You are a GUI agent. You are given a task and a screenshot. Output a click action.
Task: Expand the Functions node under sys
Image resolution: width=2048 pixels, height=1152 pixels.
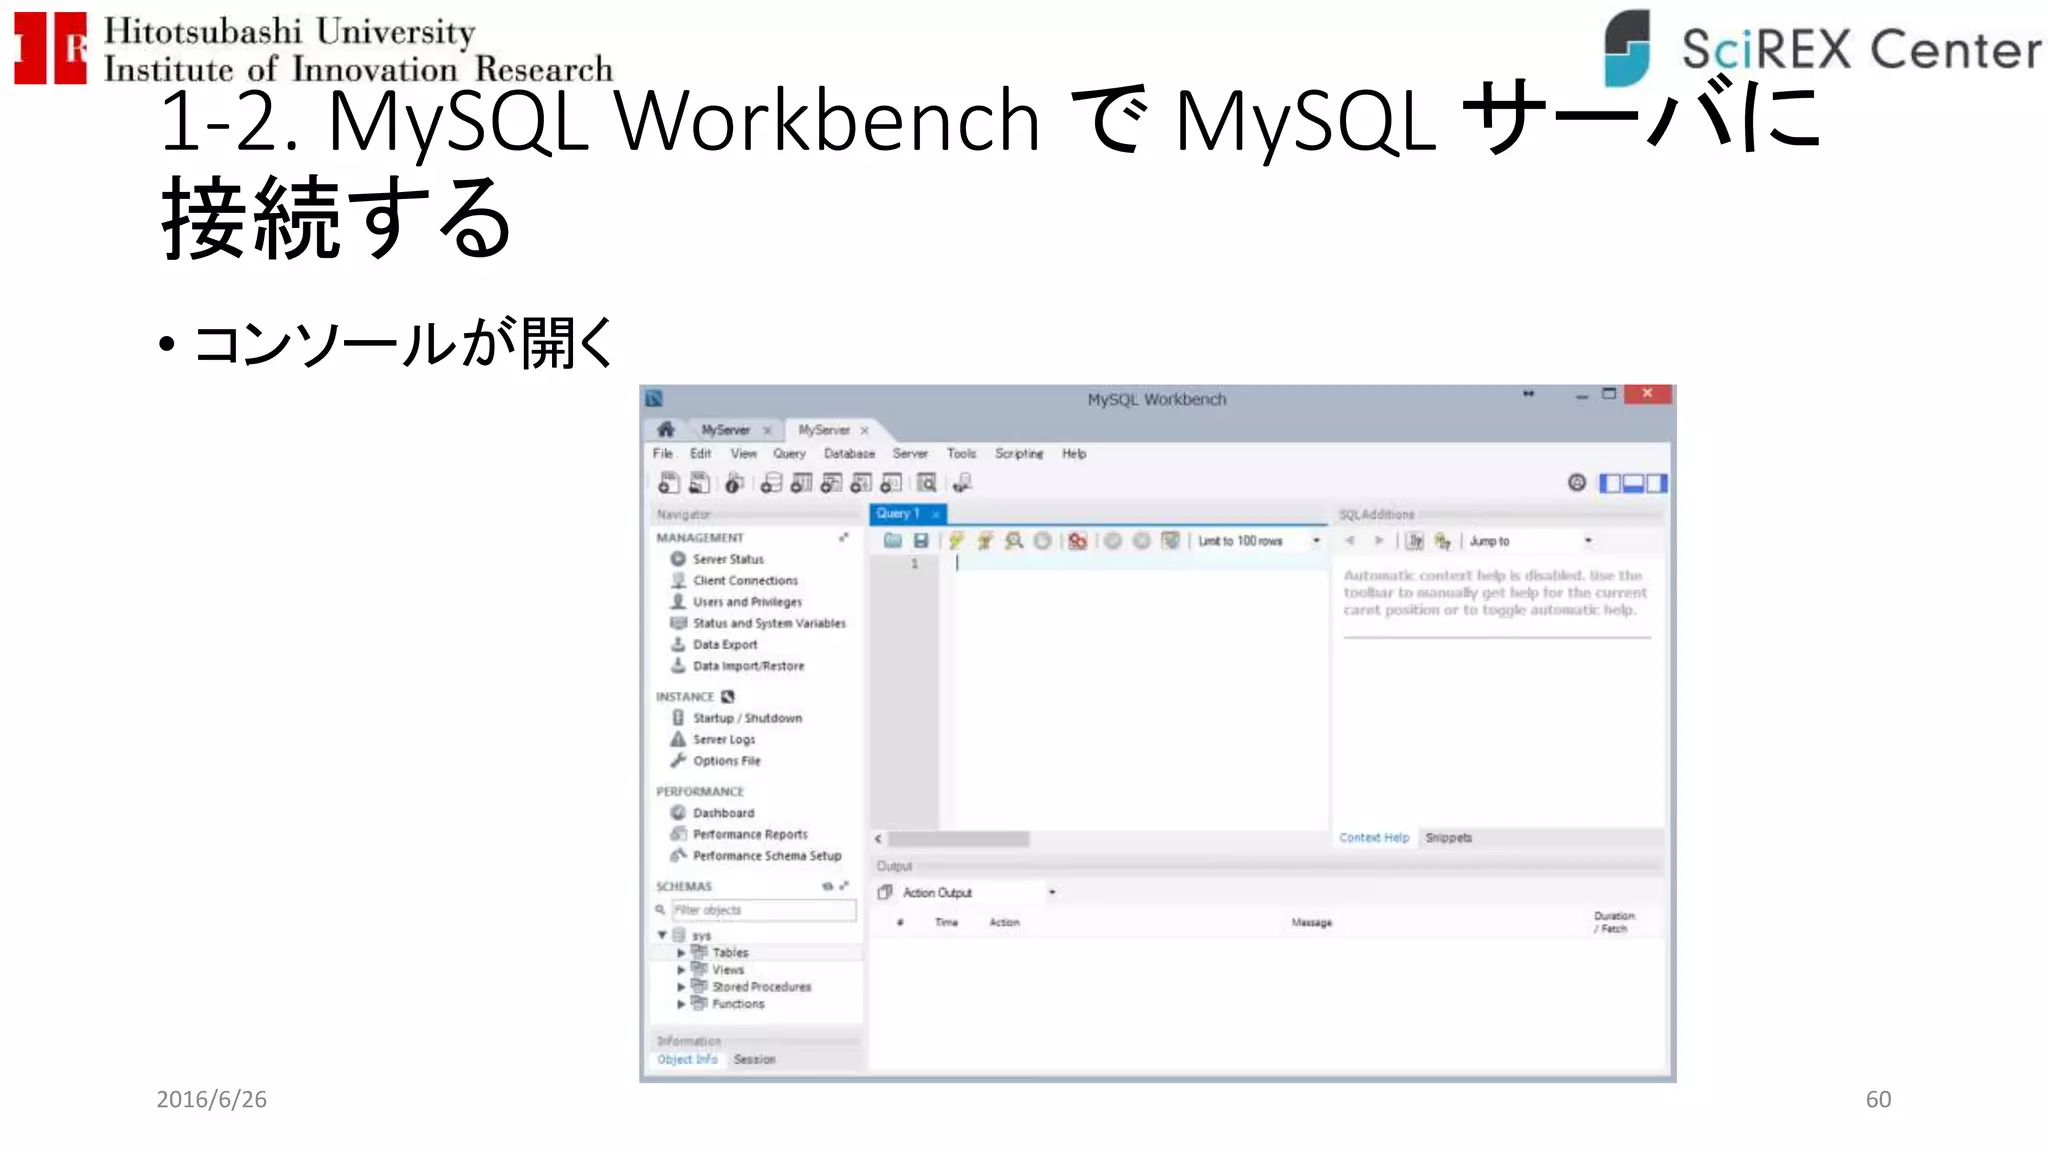(681, 1004)
